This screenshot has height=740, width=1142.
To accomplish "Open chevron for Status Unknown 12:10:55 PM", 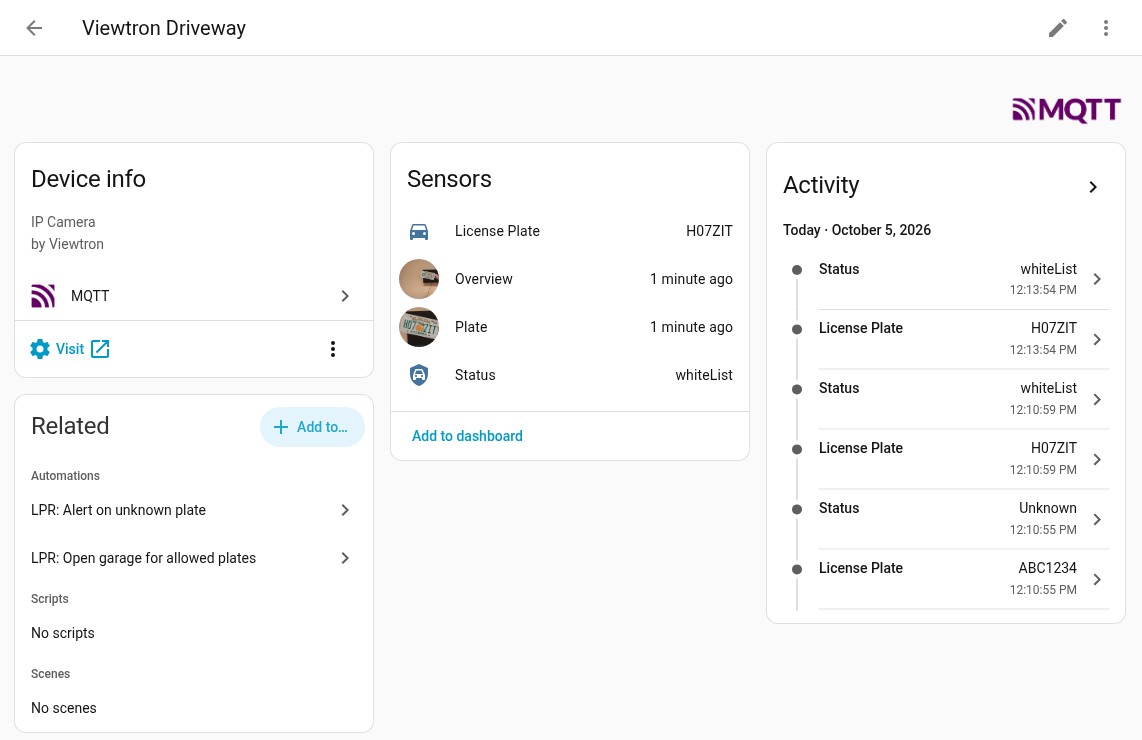I will pos(1097,519).
